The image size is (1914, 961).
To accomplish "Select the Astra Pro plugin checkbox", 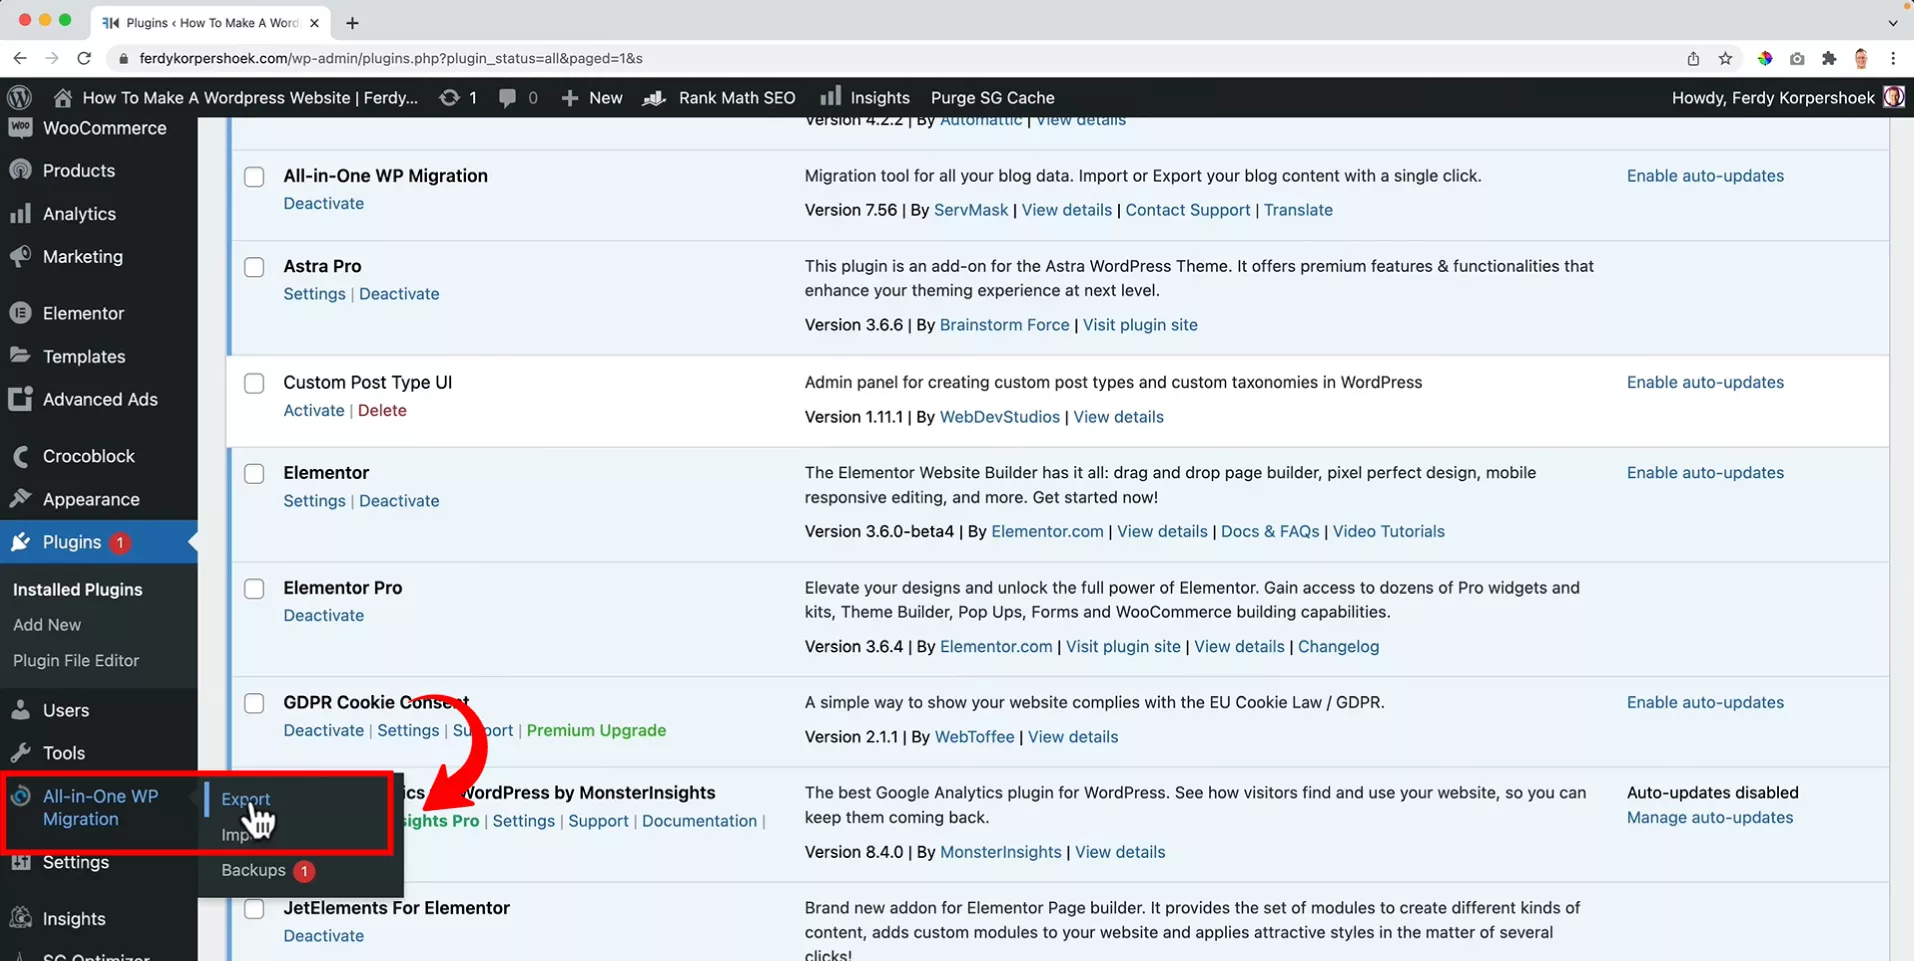I will click(254, 267).
